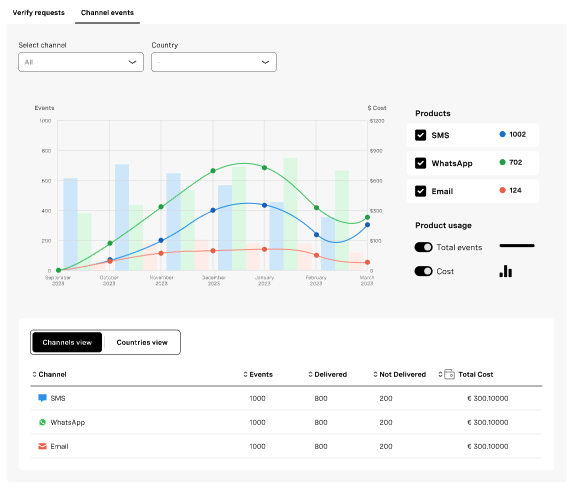This screenshot has width=571, height=492.
Task: Click the blue data point at January
Action: click(265, 205)
